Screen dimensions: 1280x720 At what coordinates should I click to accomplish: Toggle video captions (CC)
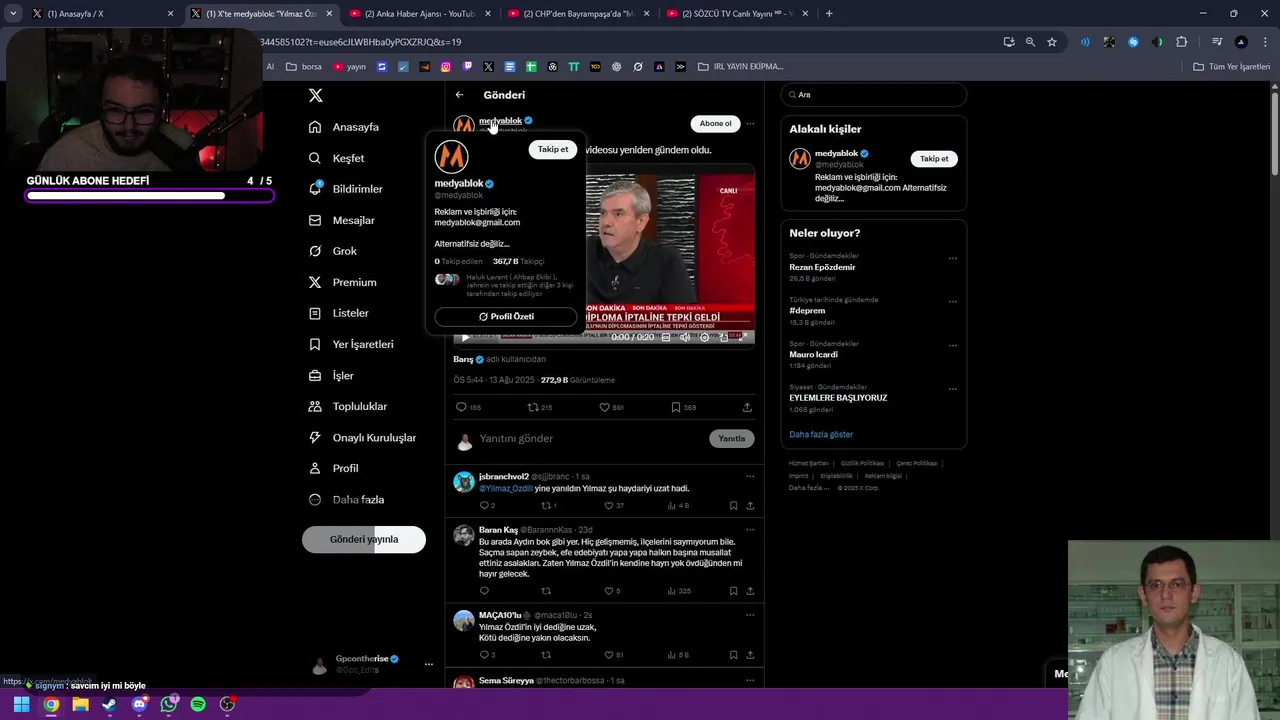pos(667,337)
